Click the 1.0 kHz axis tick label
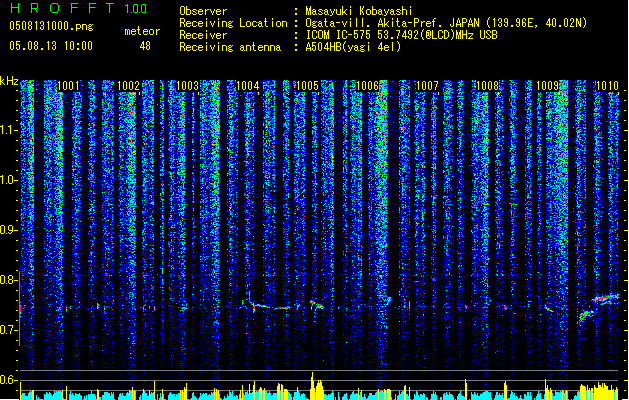The image size is (629, 400). tap(9, 180)
